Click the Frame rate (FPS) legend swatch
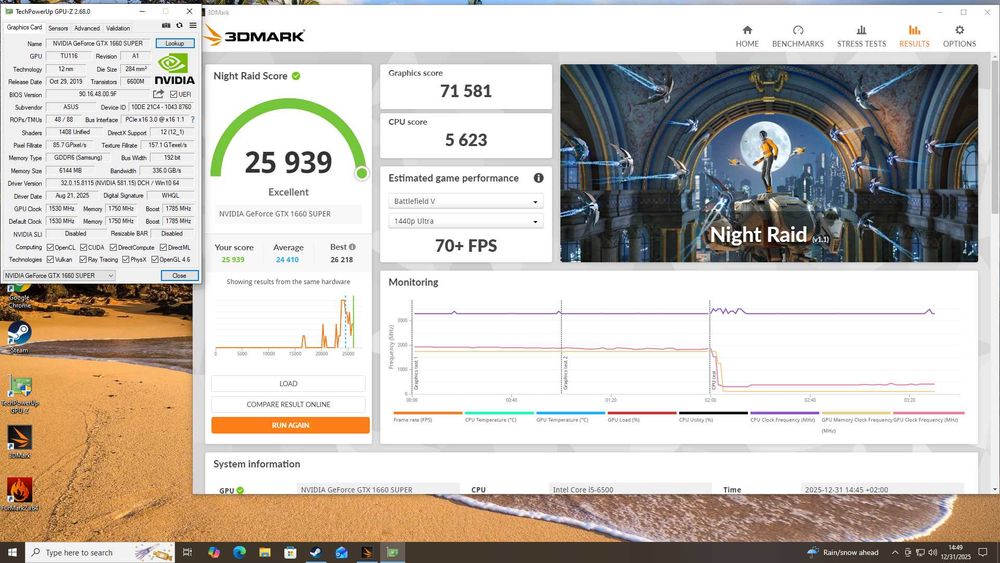The height and width of the screenshot is (563, 1000). pyautogui.click(x=427, y=413)
